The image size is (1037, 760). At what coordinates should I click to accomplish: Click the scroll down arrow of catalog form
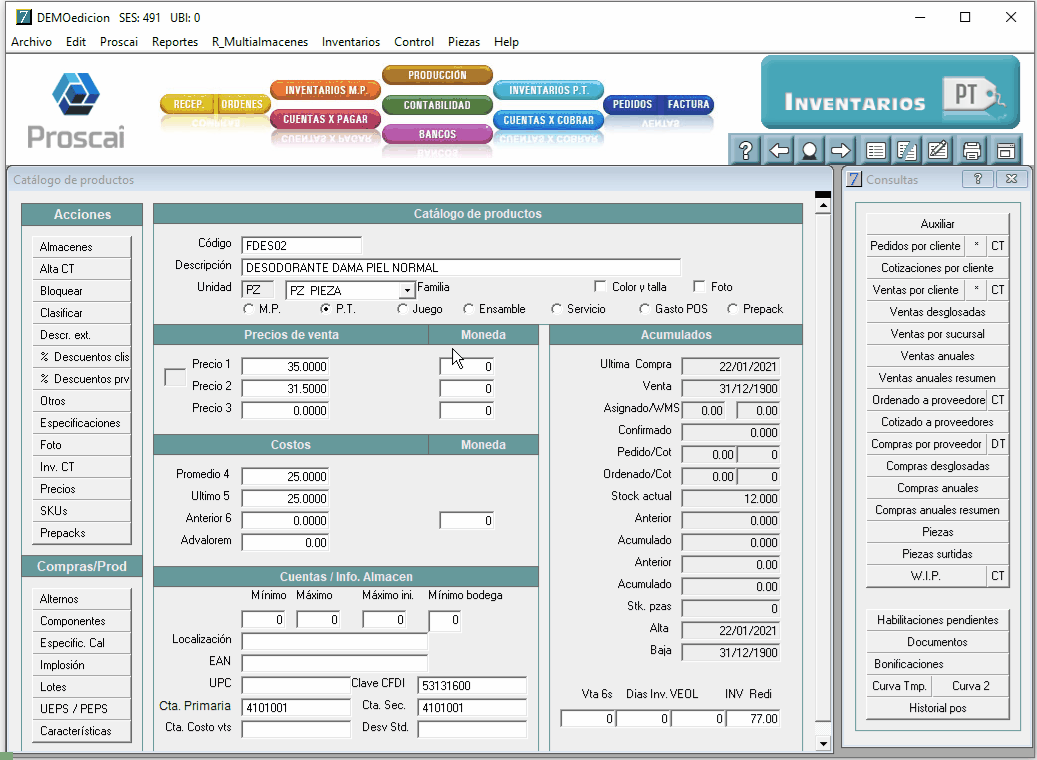pyautogui.click(x=823, y=743)
